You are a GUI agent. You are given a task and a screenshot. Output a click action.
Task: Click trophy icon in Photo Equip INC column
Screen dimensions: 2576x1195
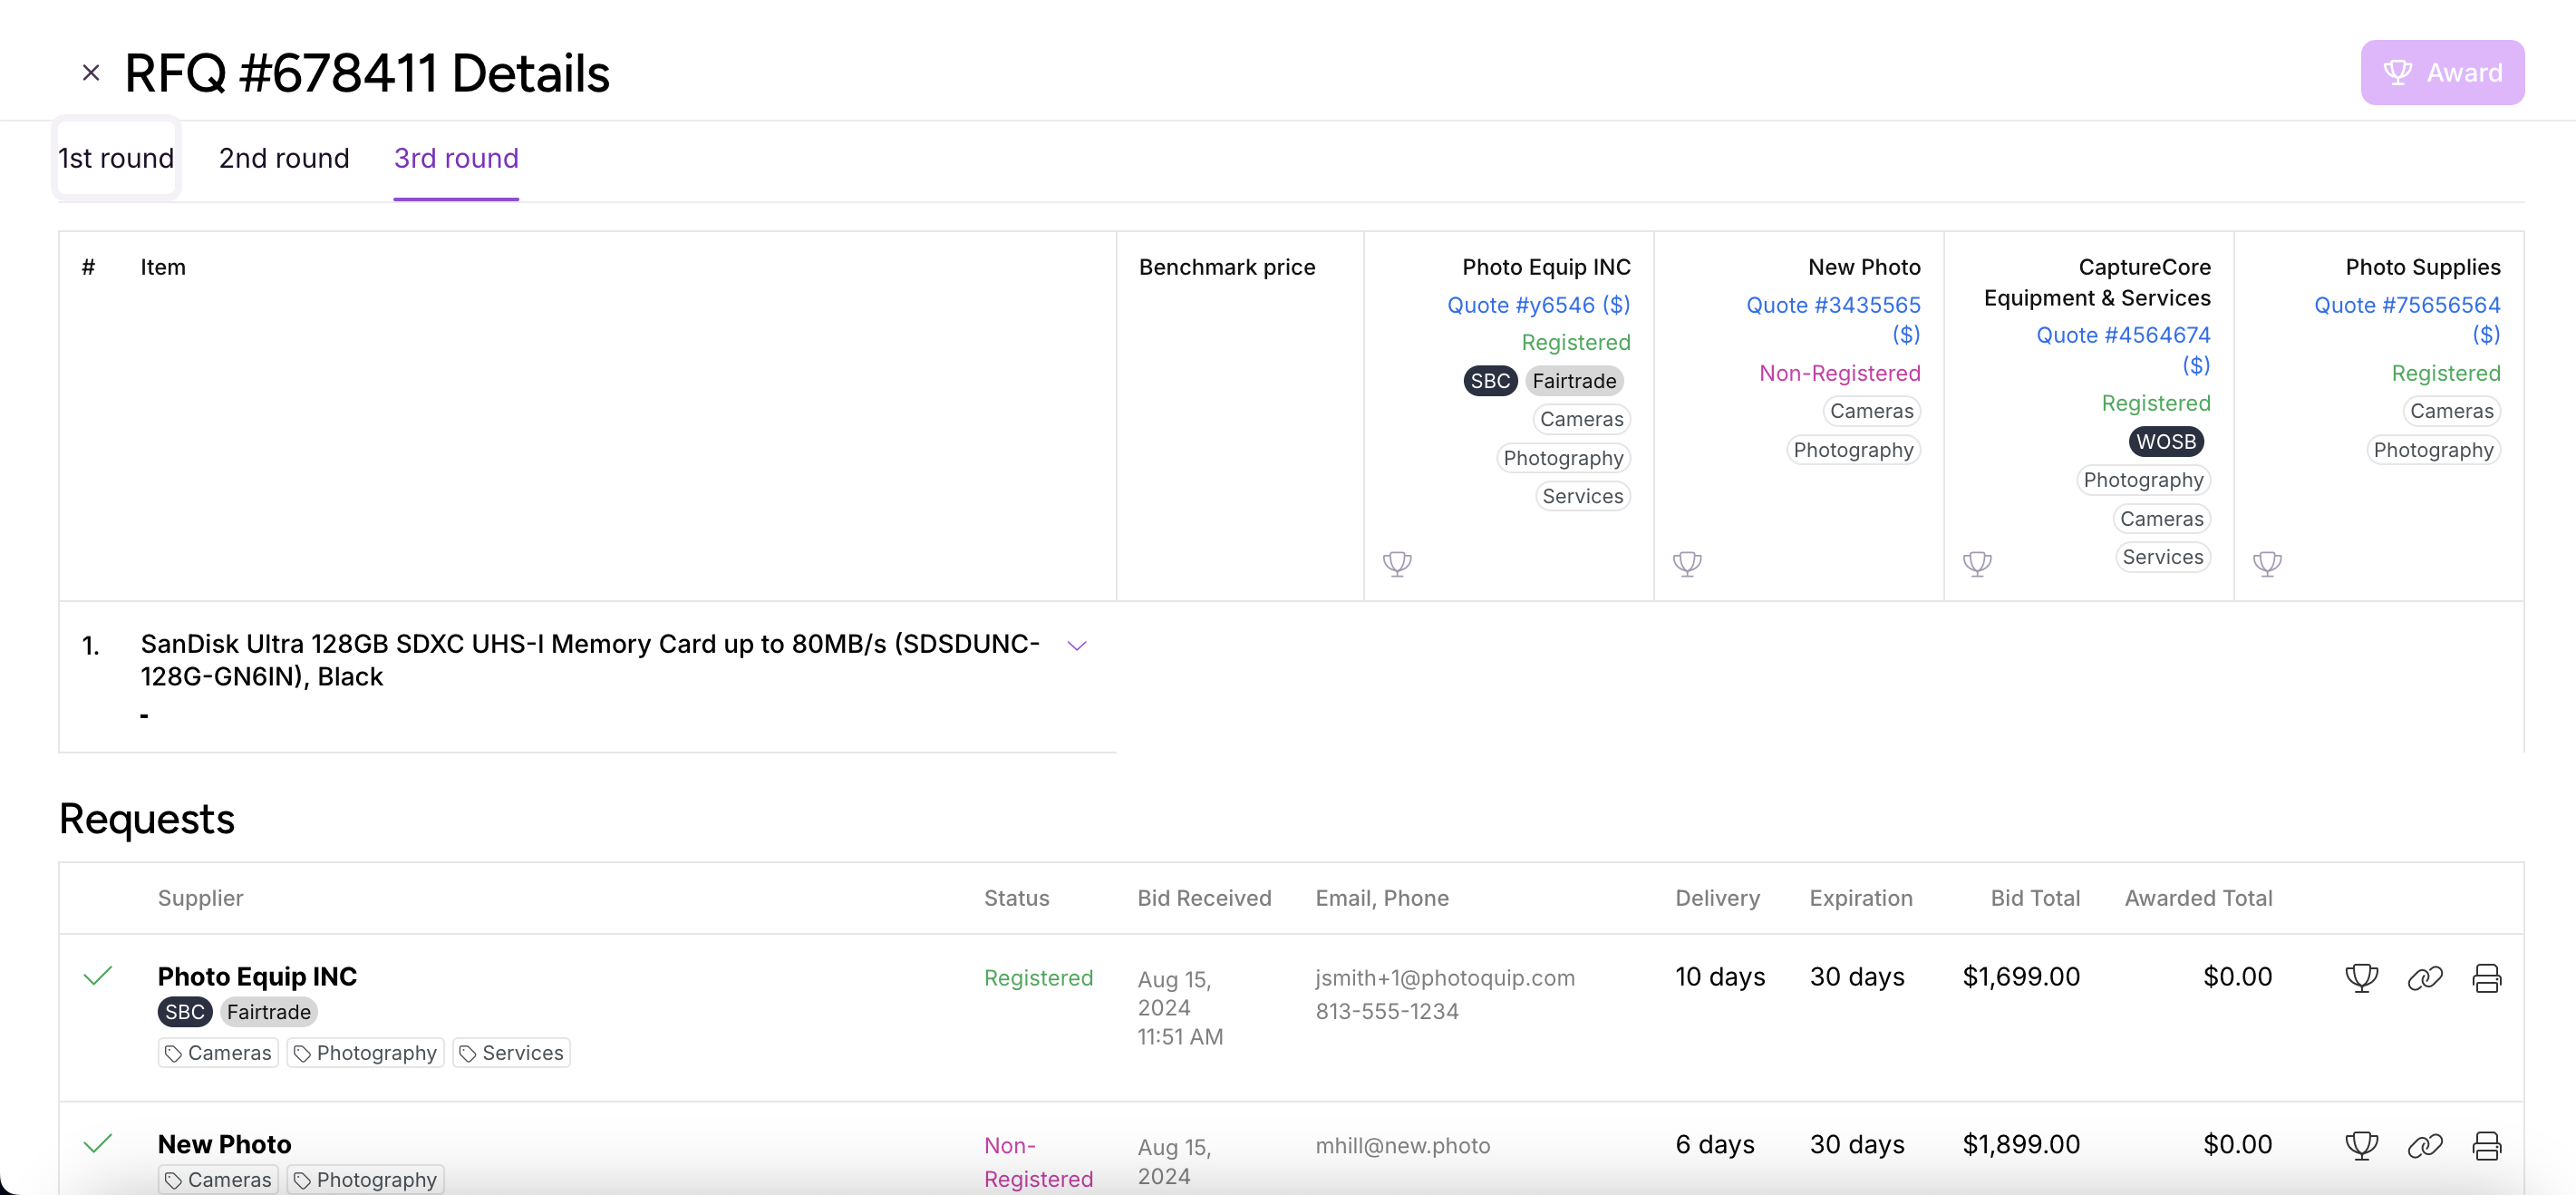1397,564
